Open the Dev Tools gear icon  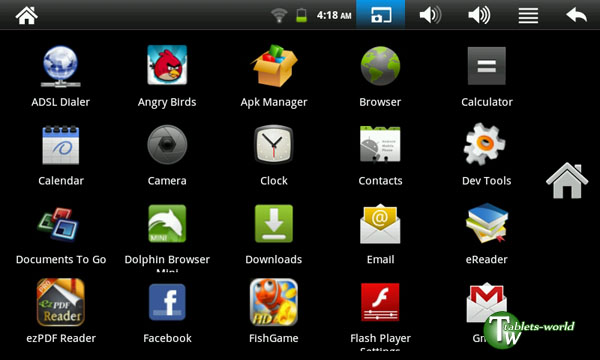click(x=485, y=144)
